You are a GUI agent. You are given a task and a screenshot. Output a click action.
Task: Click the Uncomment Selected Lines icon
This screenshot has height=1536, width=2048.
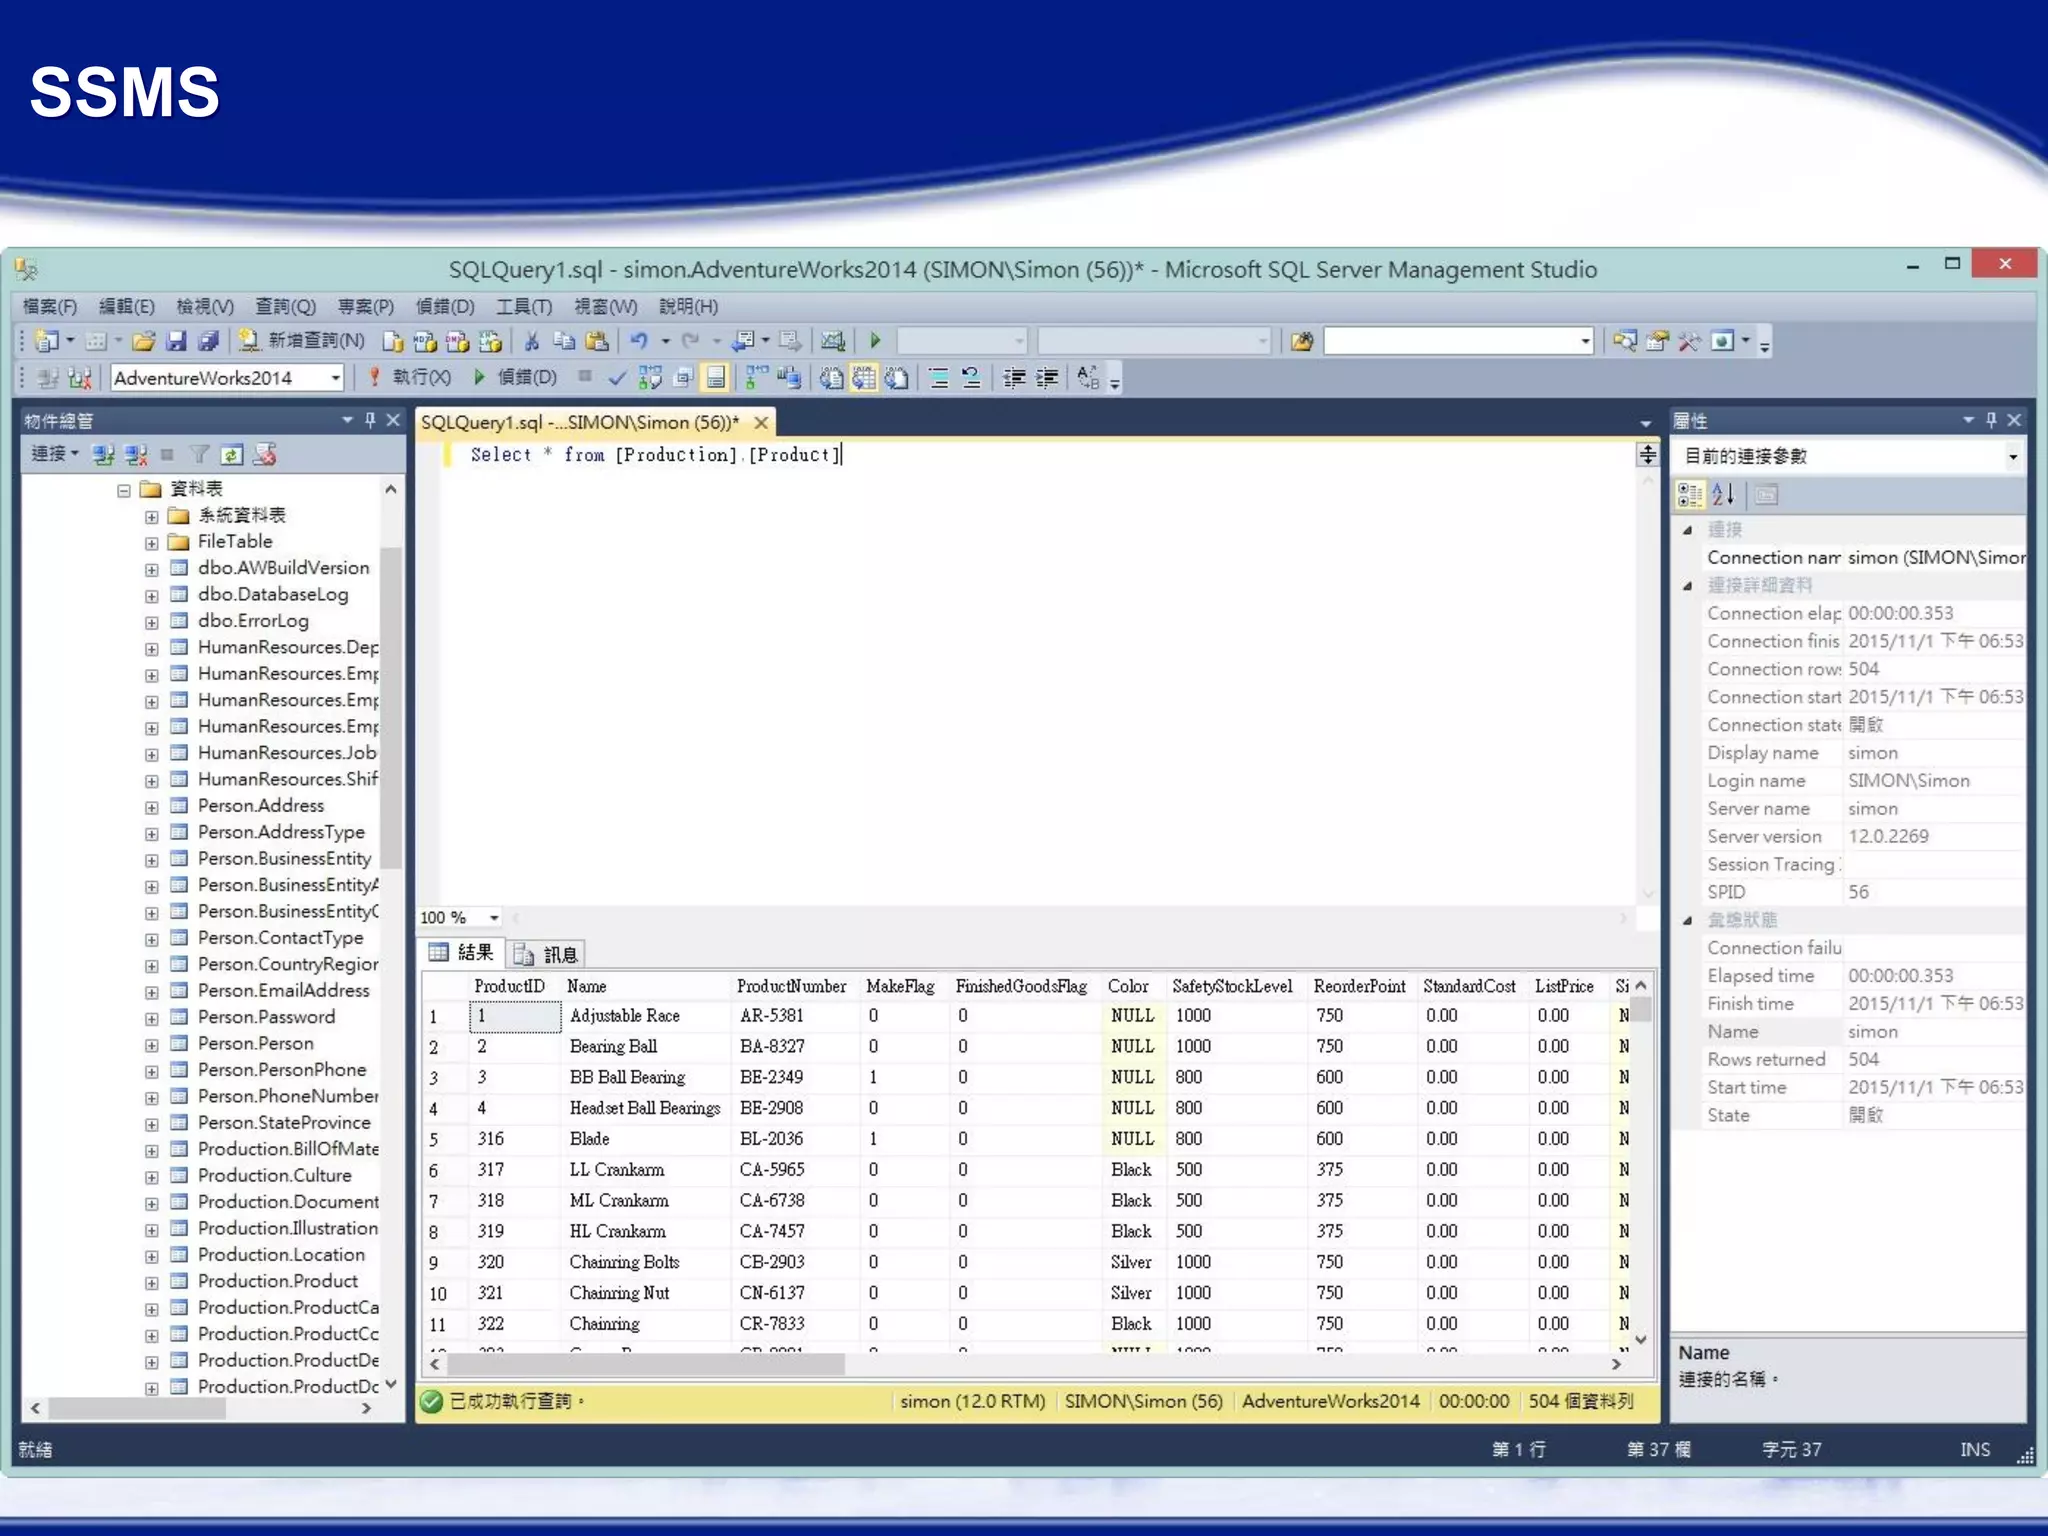coord(971,377)
